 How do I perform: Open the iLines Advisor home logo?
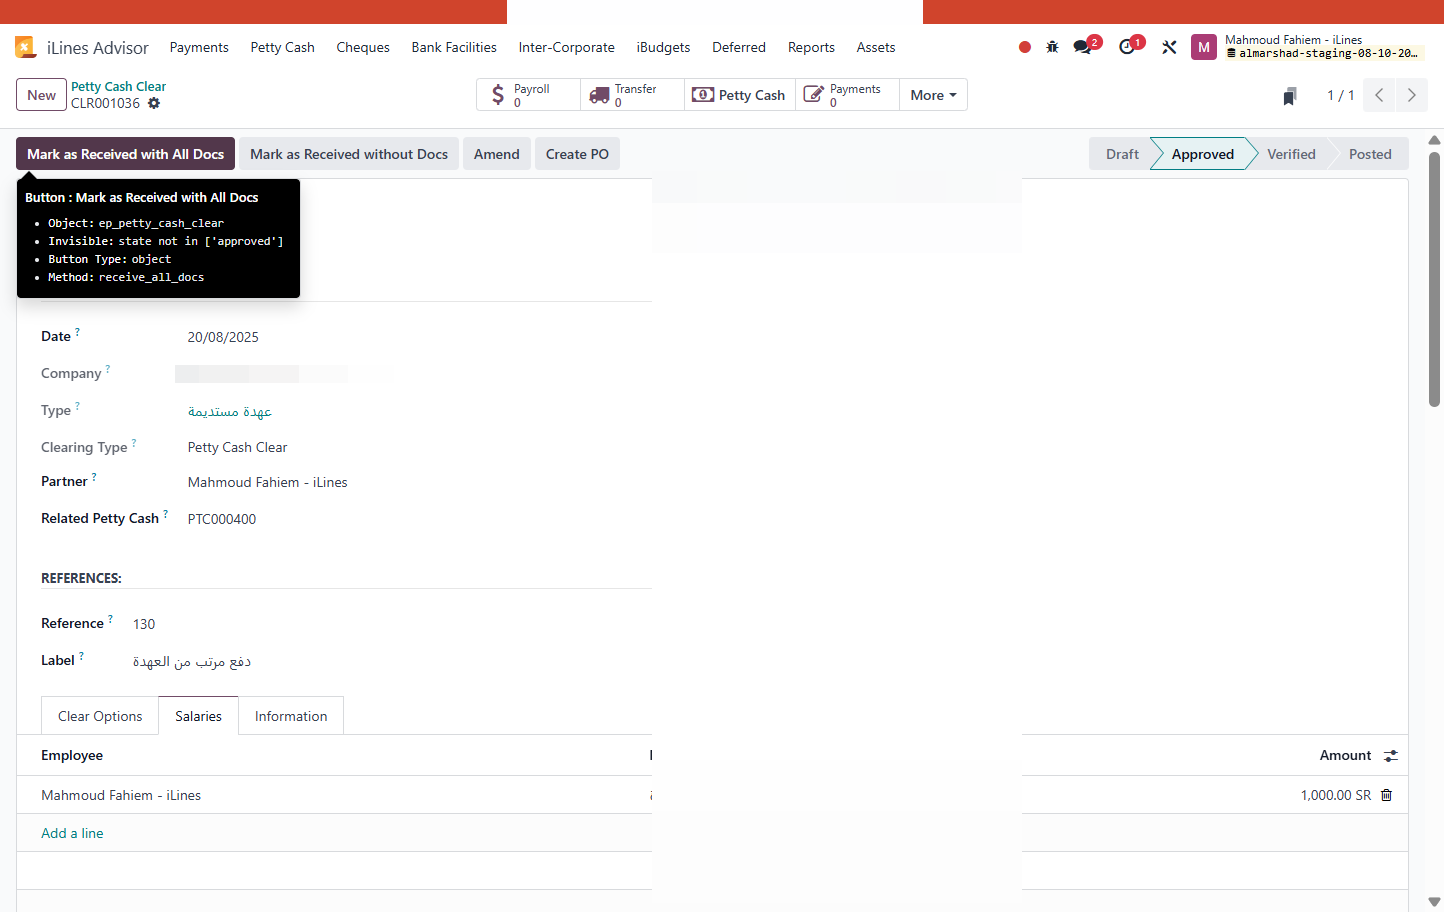pos(26,47)
